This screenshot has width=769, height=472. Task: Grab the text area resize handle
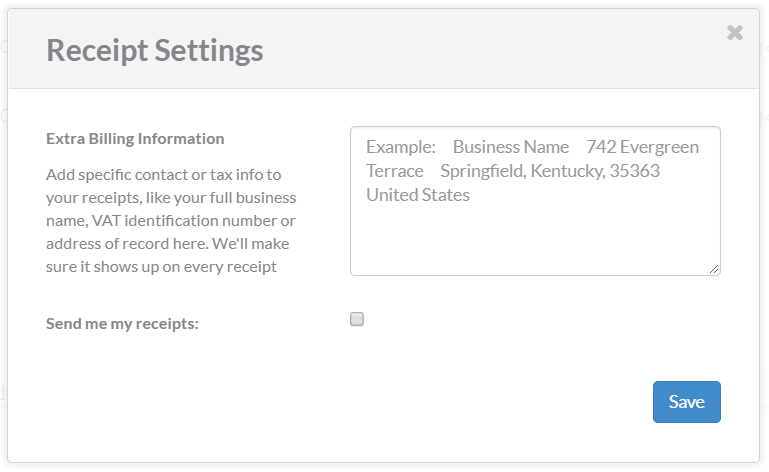tap(715, 269)
